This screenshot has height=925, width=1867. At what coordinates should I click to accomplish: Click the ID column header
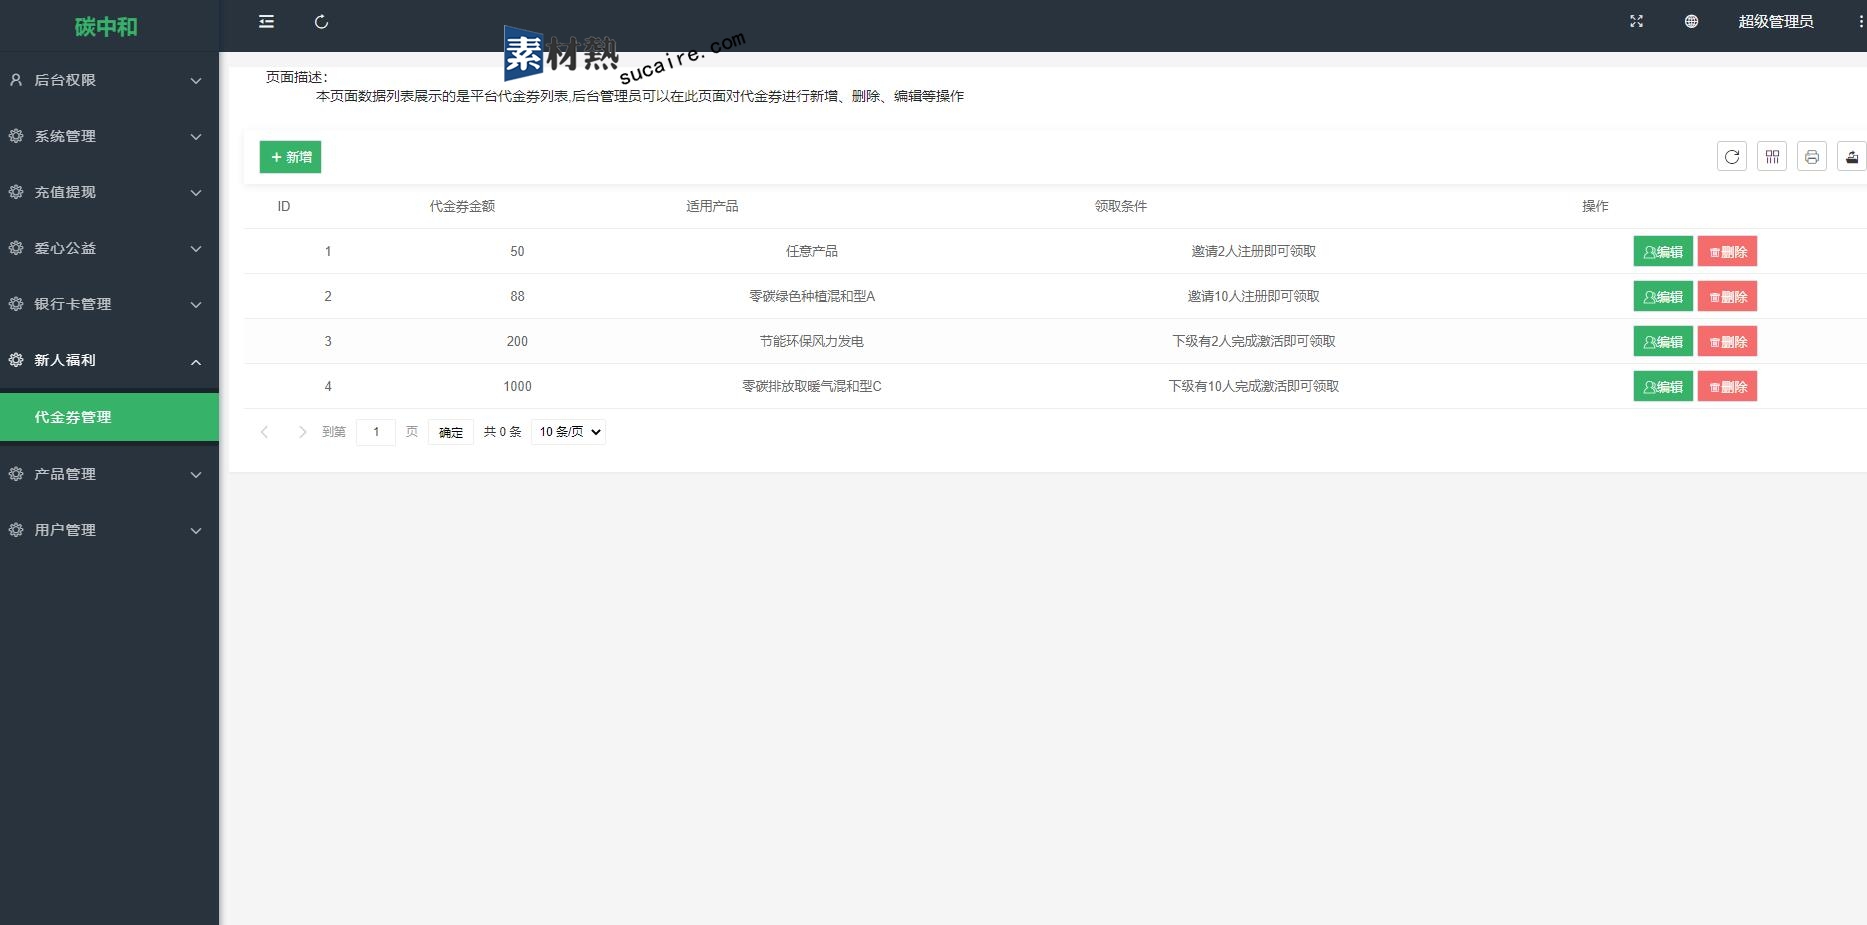(284, 206)
